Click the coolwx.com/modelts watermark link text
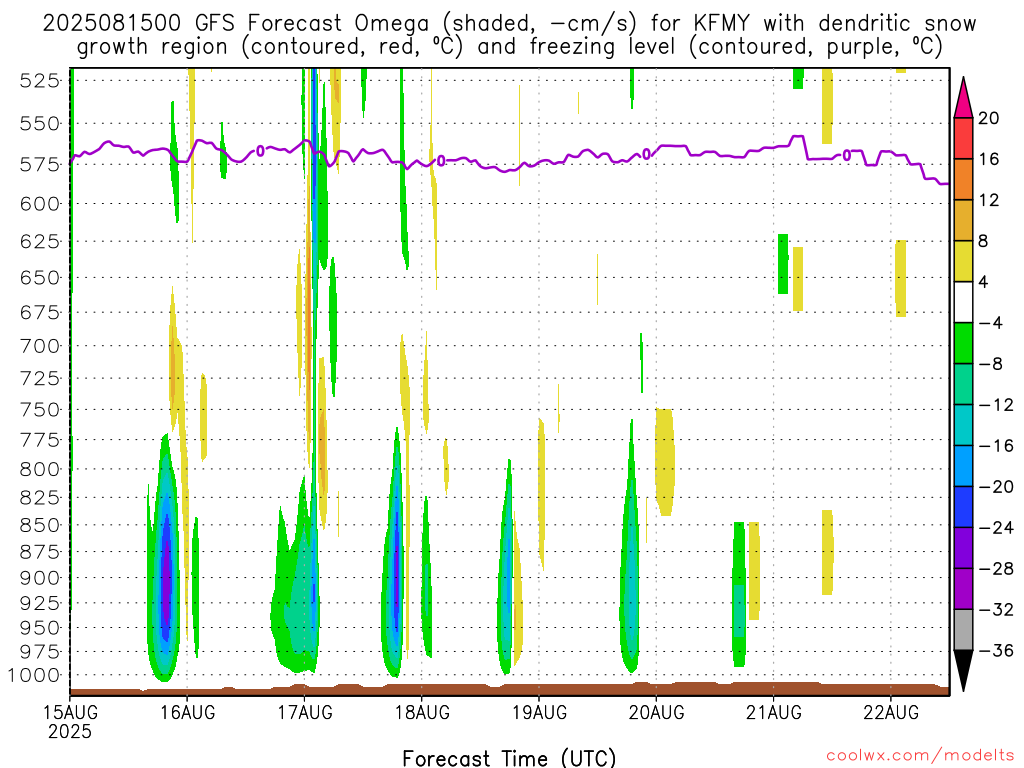1024x768 pixels. [x=920, y=756]
